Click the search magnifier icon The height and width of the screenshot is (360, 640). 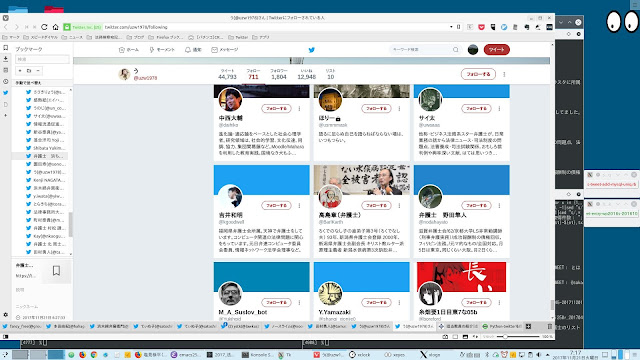[x=456, y=50]
